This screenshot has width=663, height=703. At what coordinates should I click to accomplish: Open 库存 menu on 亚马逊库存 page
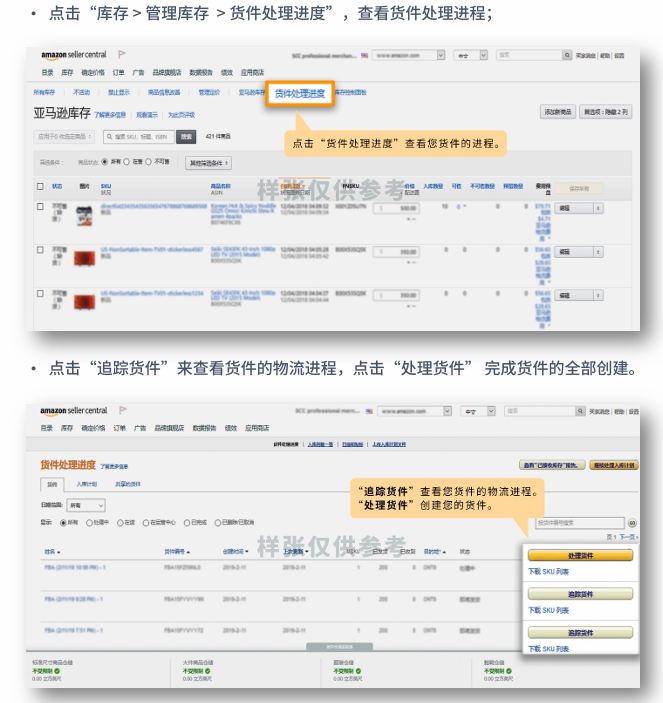click(x=67, y=73)
